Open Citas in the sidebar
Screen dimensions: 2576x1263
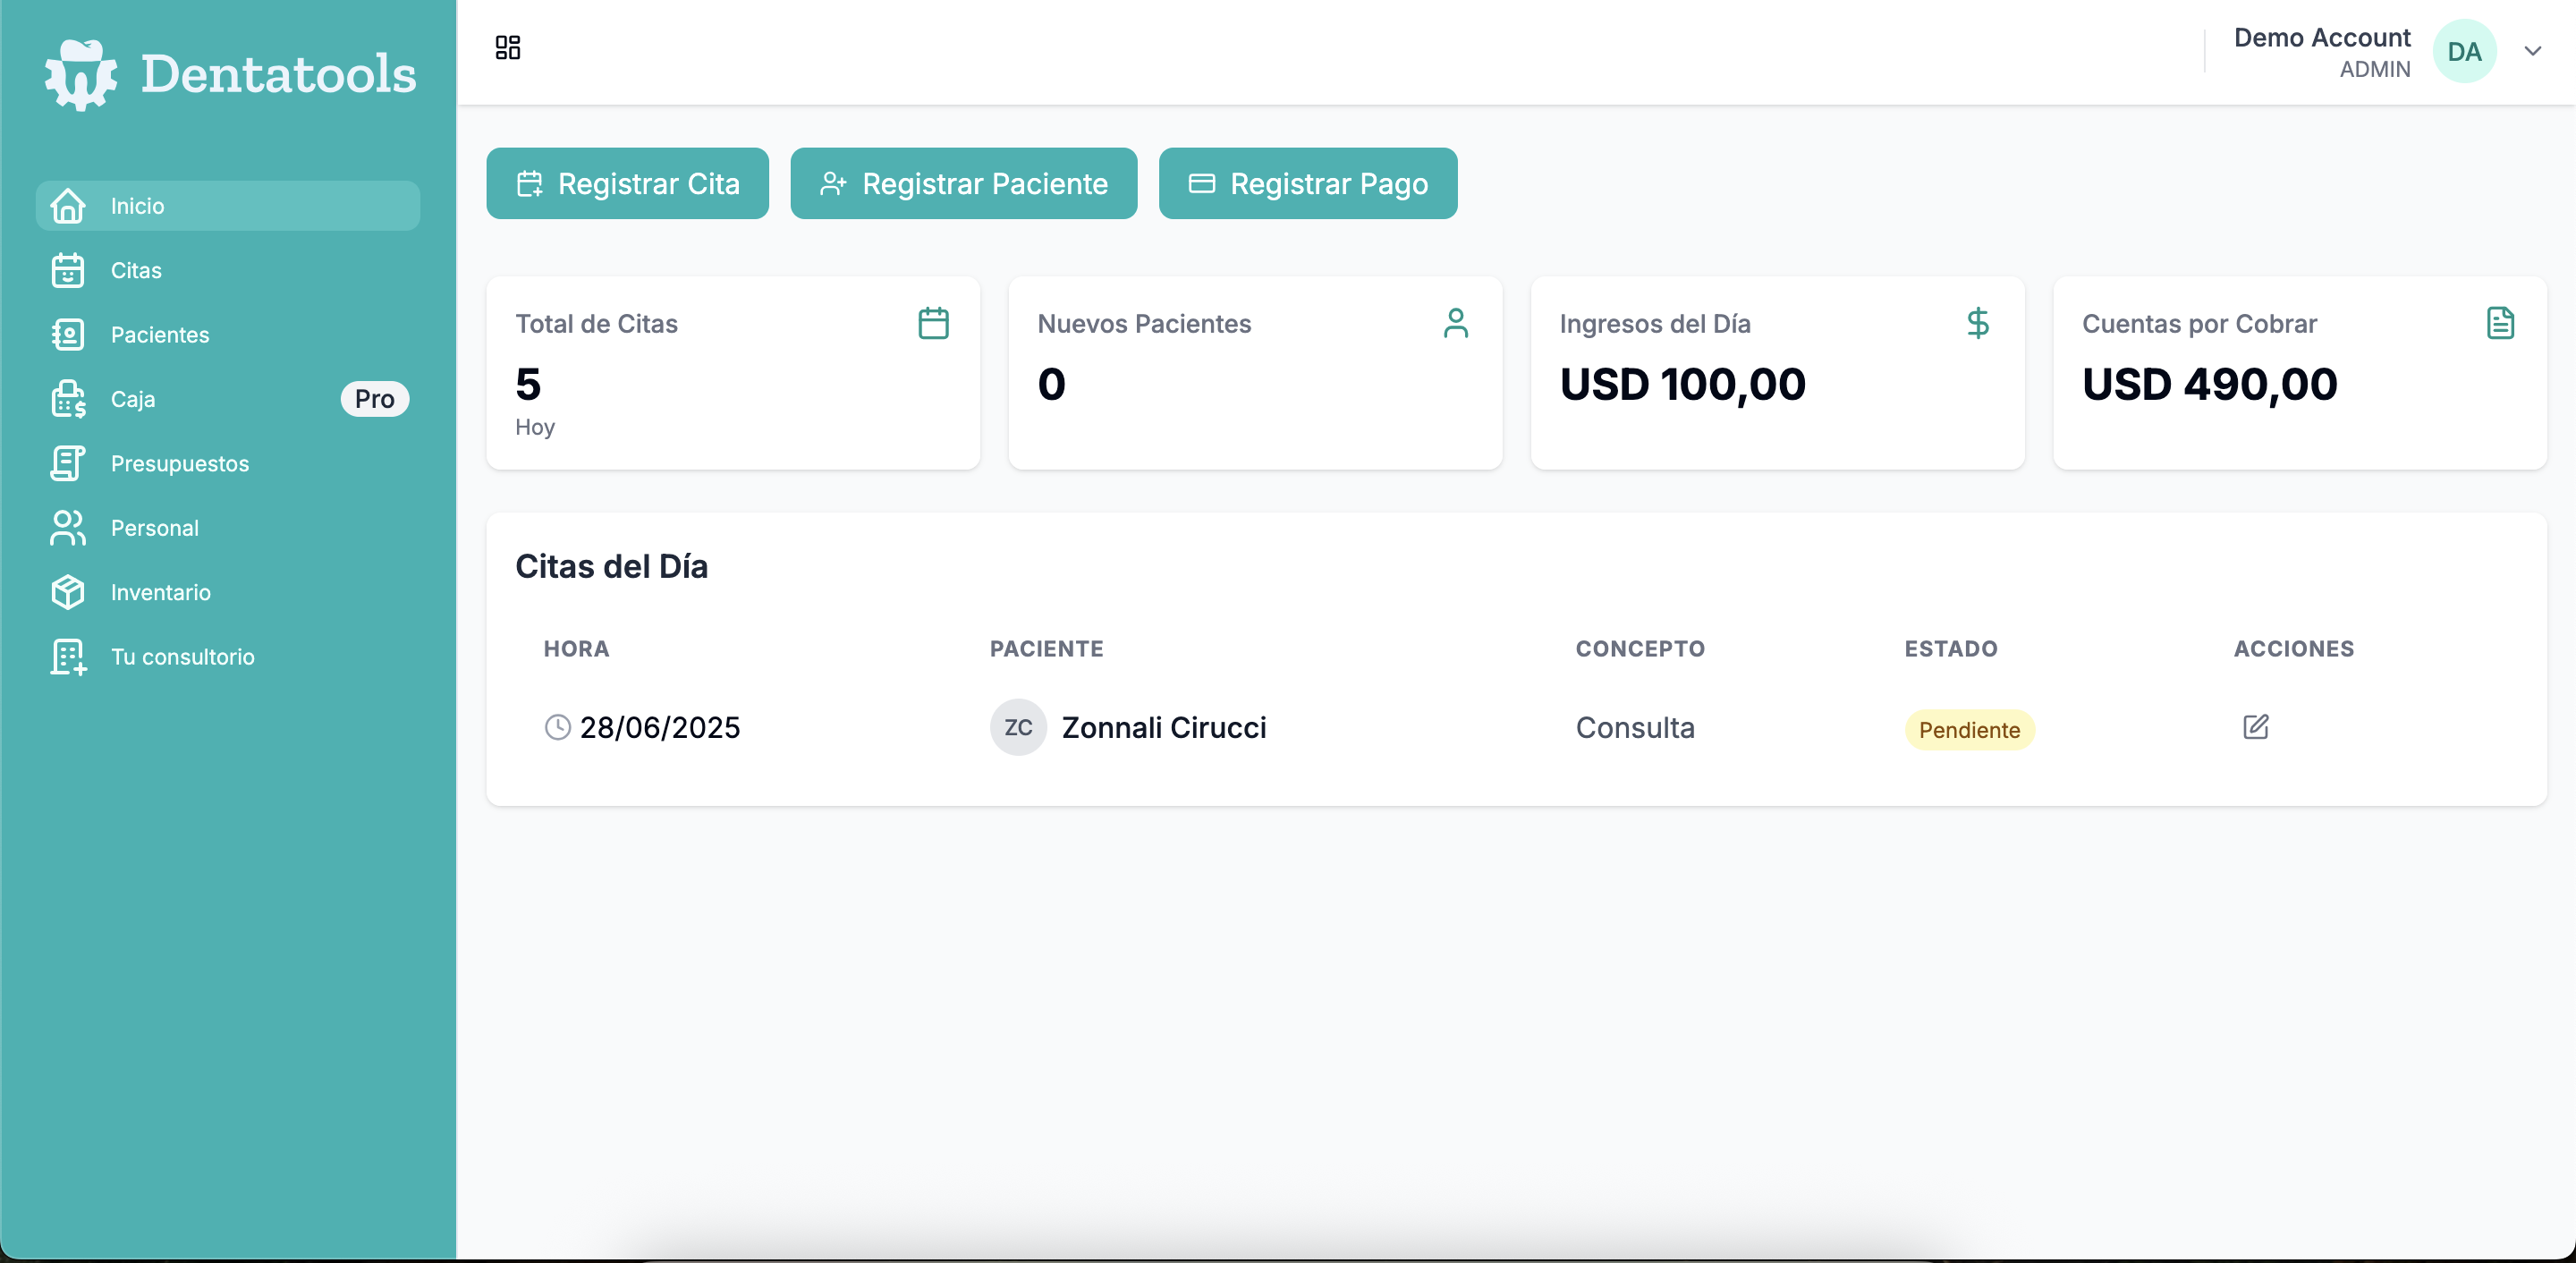(x=135, y=270)
